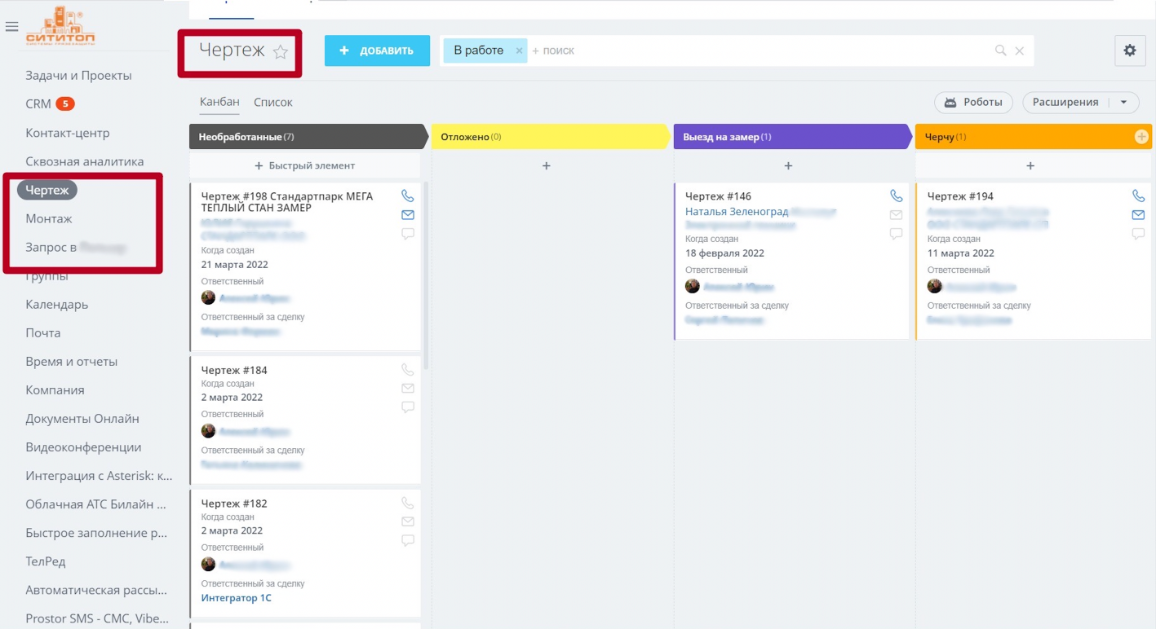Click Необработанные column scrollbar
1156x629 pixels.
point(425,276)
